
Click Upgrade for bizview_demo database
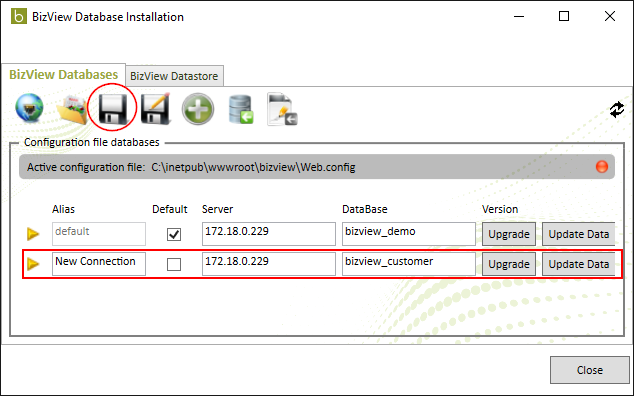pyautogui.click(x=509, y=234)
